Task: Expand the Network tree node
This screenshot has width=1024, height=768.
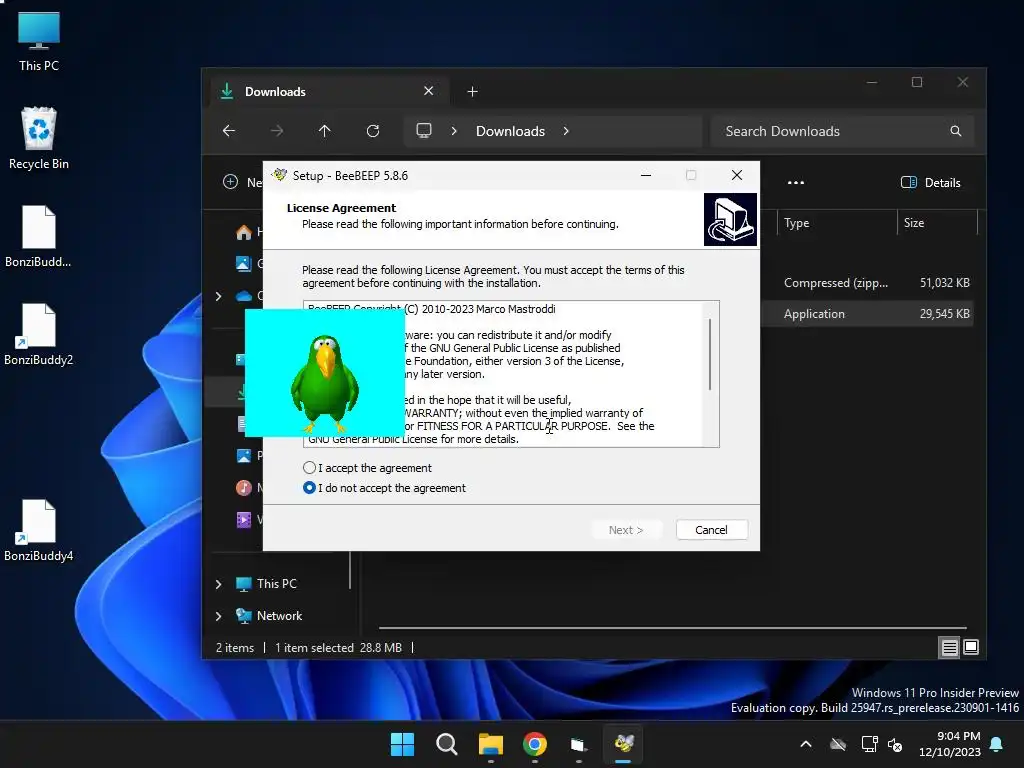Action: coord(218,616)
